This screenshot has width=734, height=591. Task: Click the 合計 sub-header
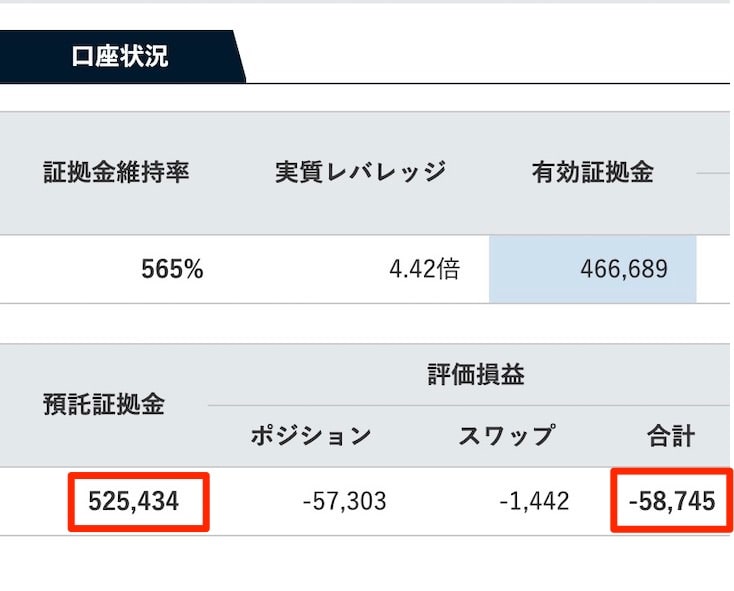671,436
